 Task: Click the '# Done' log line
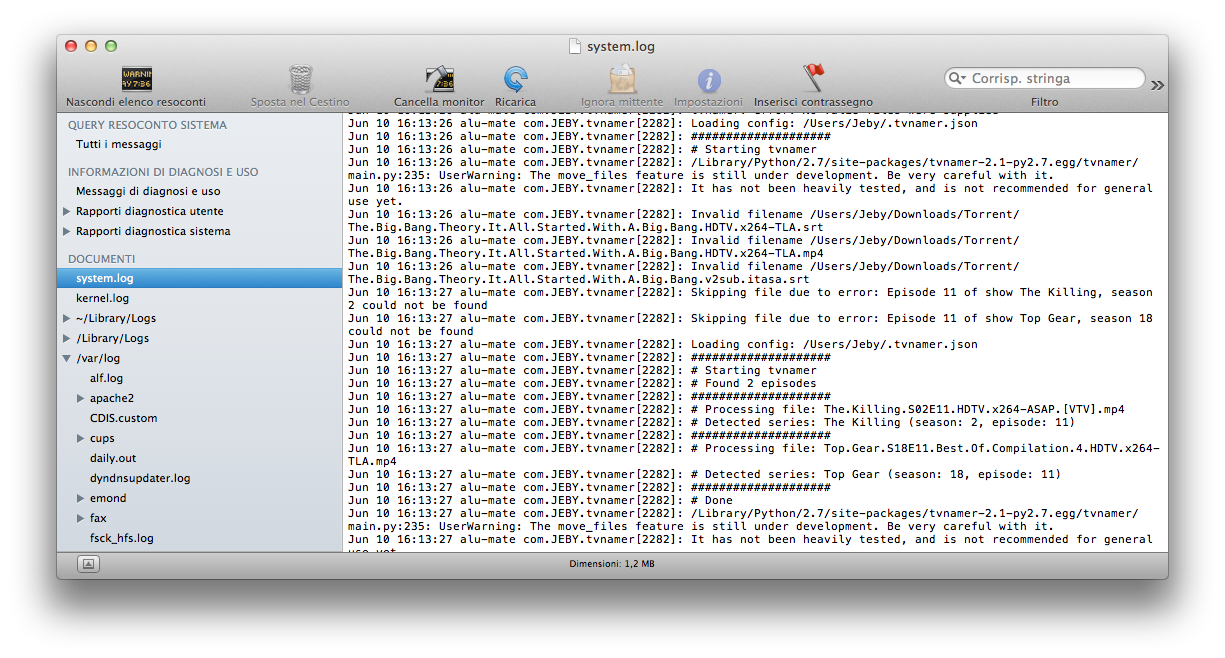coord(540,500)
